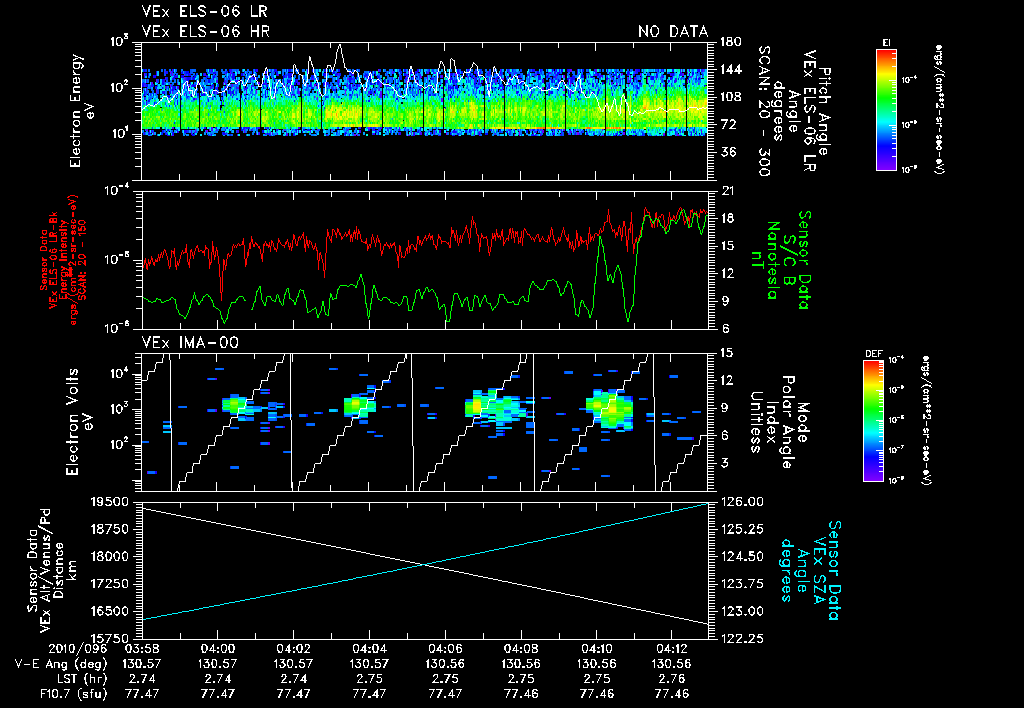Click the 04:04 time tick label
The width and height of the screenshot is (1024, 708).
click(x=370, y=649)
